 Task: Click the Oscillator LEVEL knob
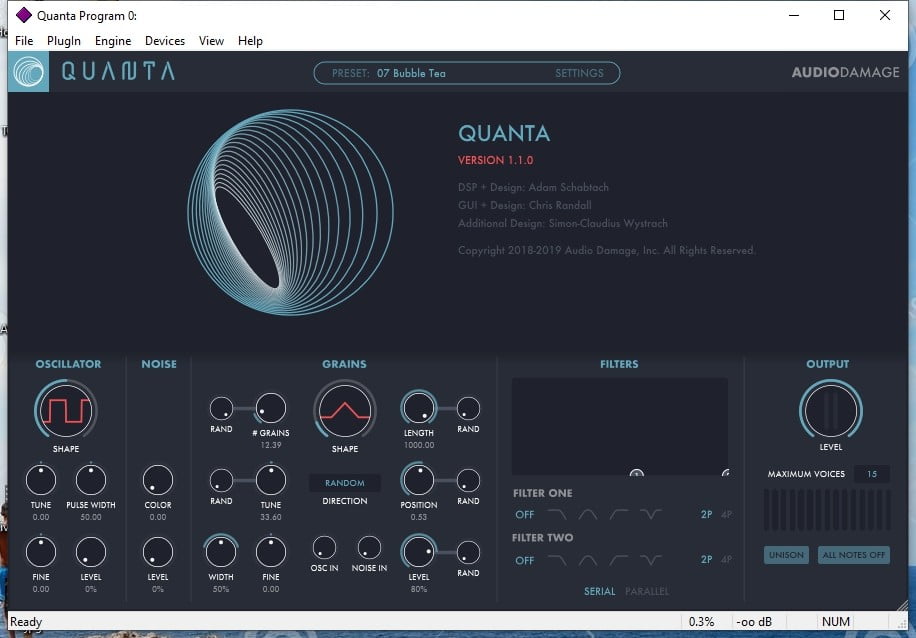(91, 552)
